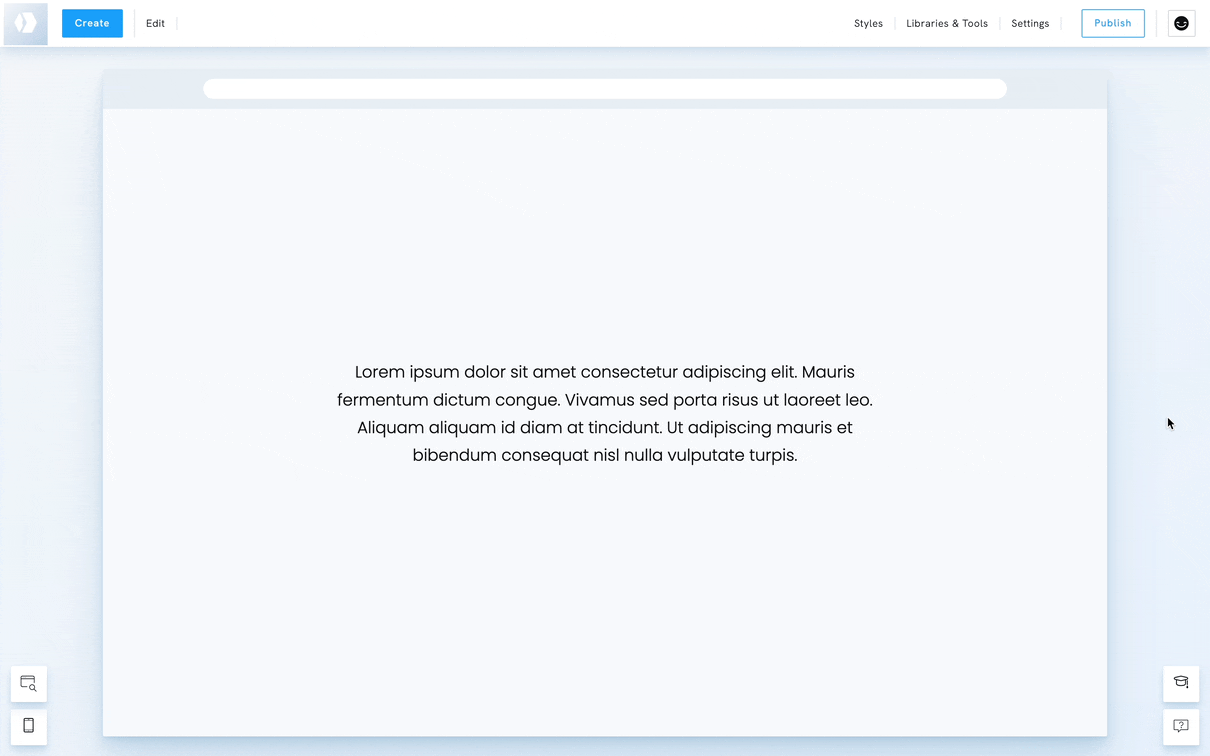The image size is (1210, 756).
Task: Click the white address bar in preview
Action: coord(604,89)
